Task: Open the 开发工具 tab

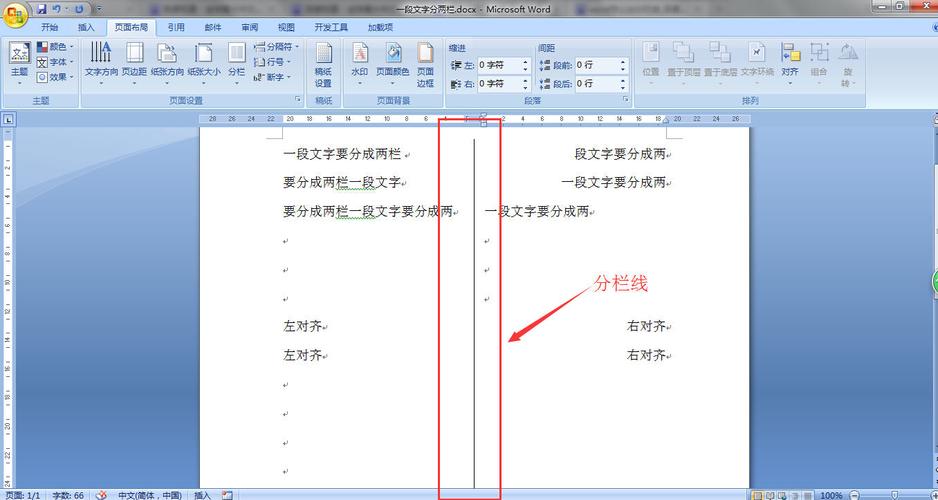Action: pyautogui.click(x=331, y=28)
